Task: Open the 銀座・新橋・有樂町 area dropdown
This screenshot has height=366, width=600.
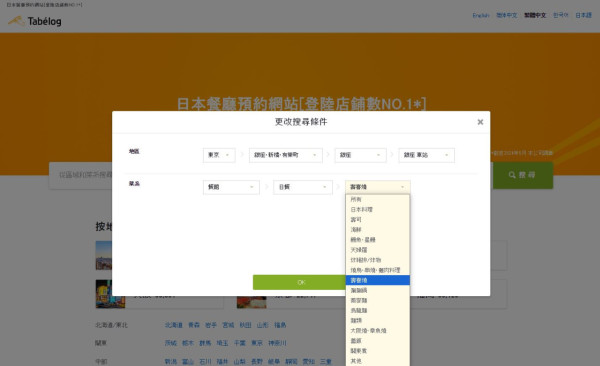Action: (285, 155)
